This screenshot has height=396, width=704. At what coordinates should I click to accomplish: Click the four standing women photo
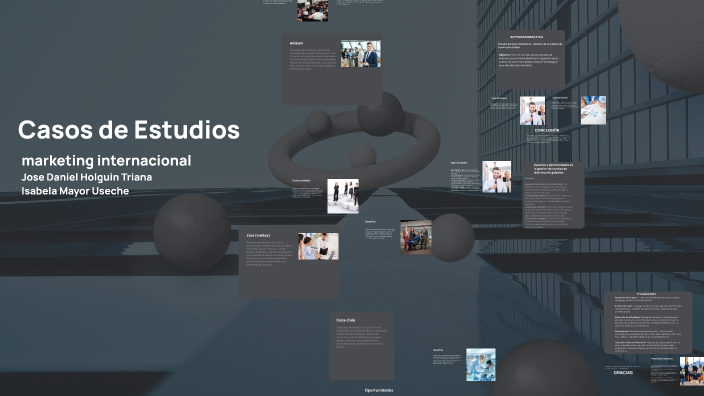click(x=343, y=196)
